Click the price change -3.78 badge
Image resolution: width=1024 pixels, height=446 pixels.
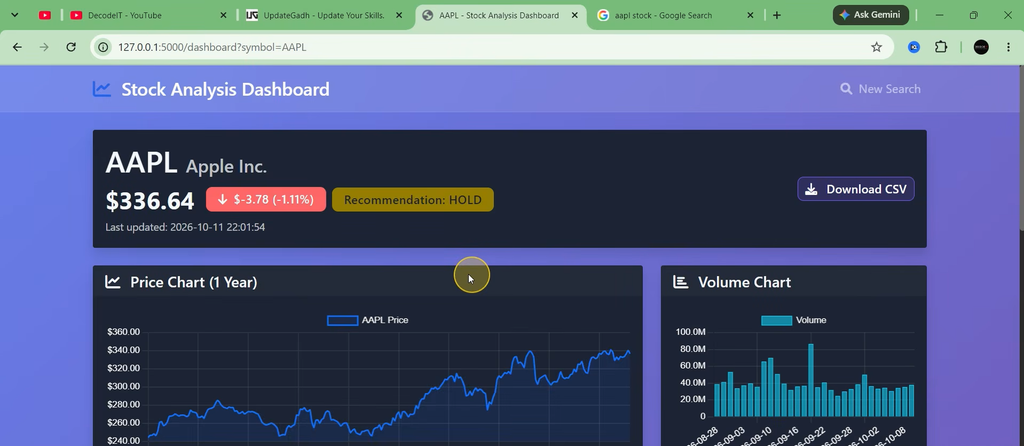tap(266, 199)
